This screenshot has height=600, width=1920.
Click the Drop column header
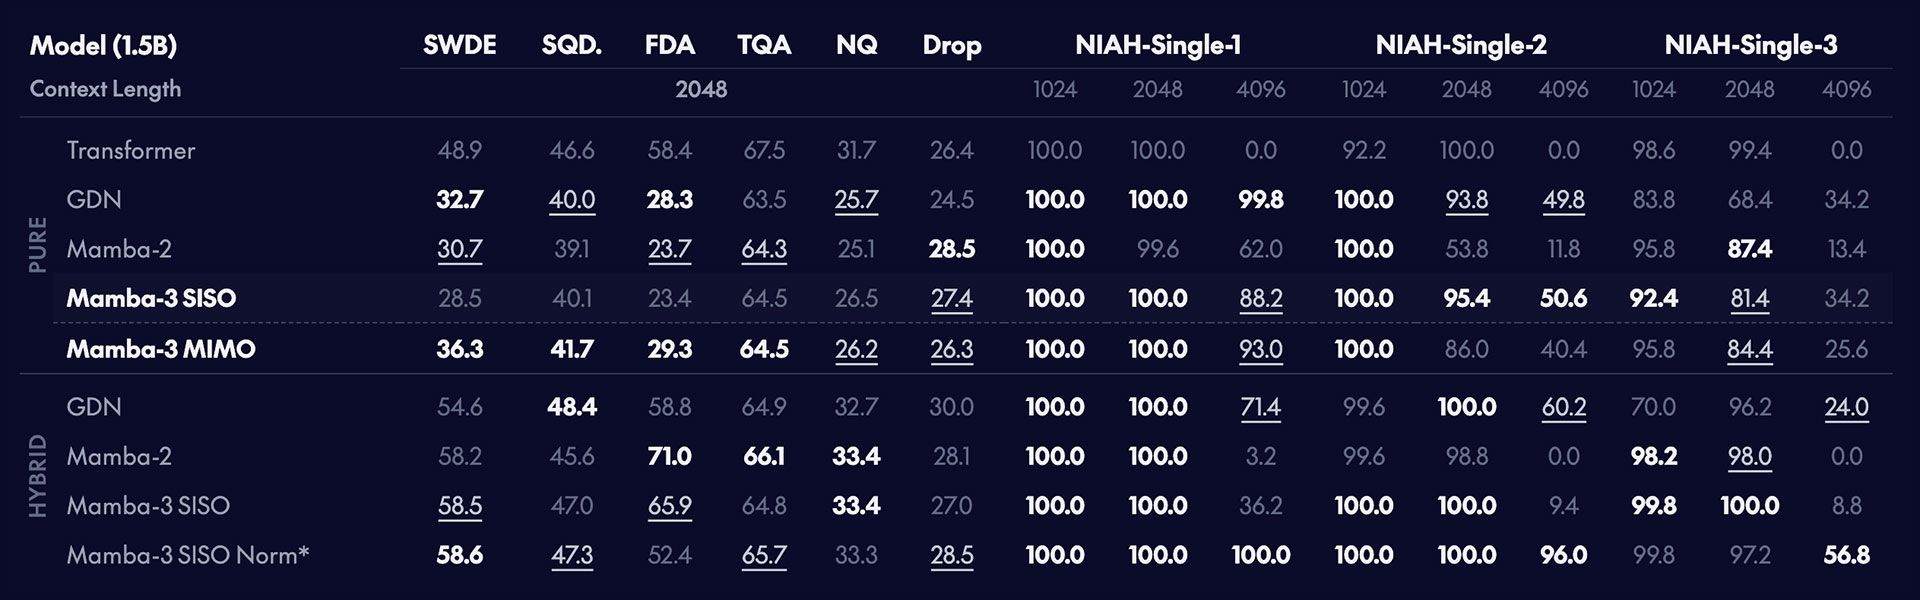(x=951, y=45)
